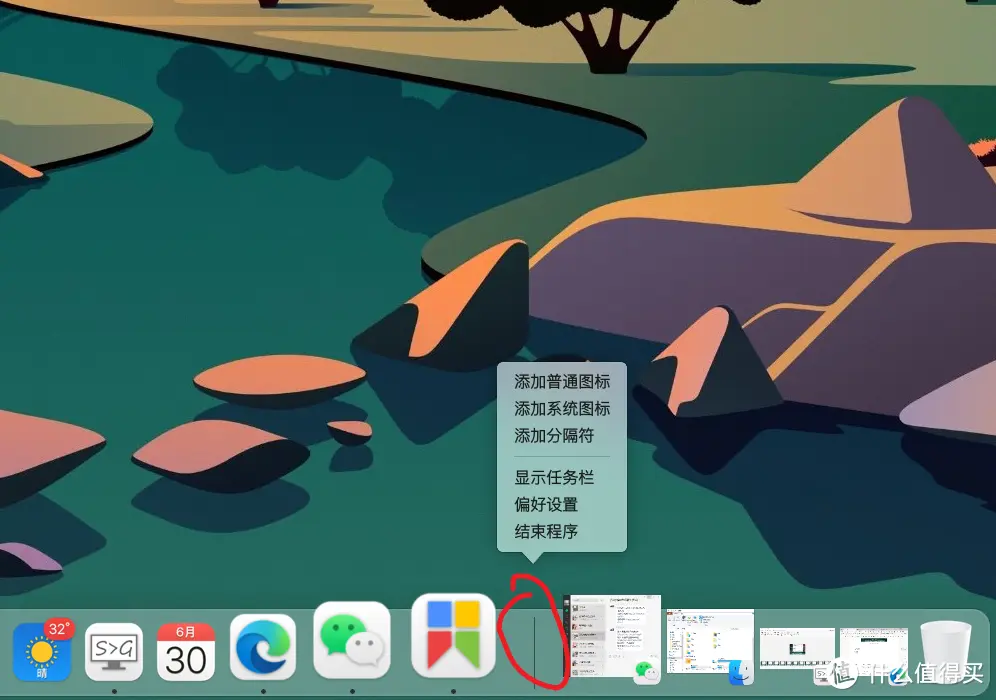Open 偏好设置 from the context menu
996x700 pixels.
pos(546,504)
